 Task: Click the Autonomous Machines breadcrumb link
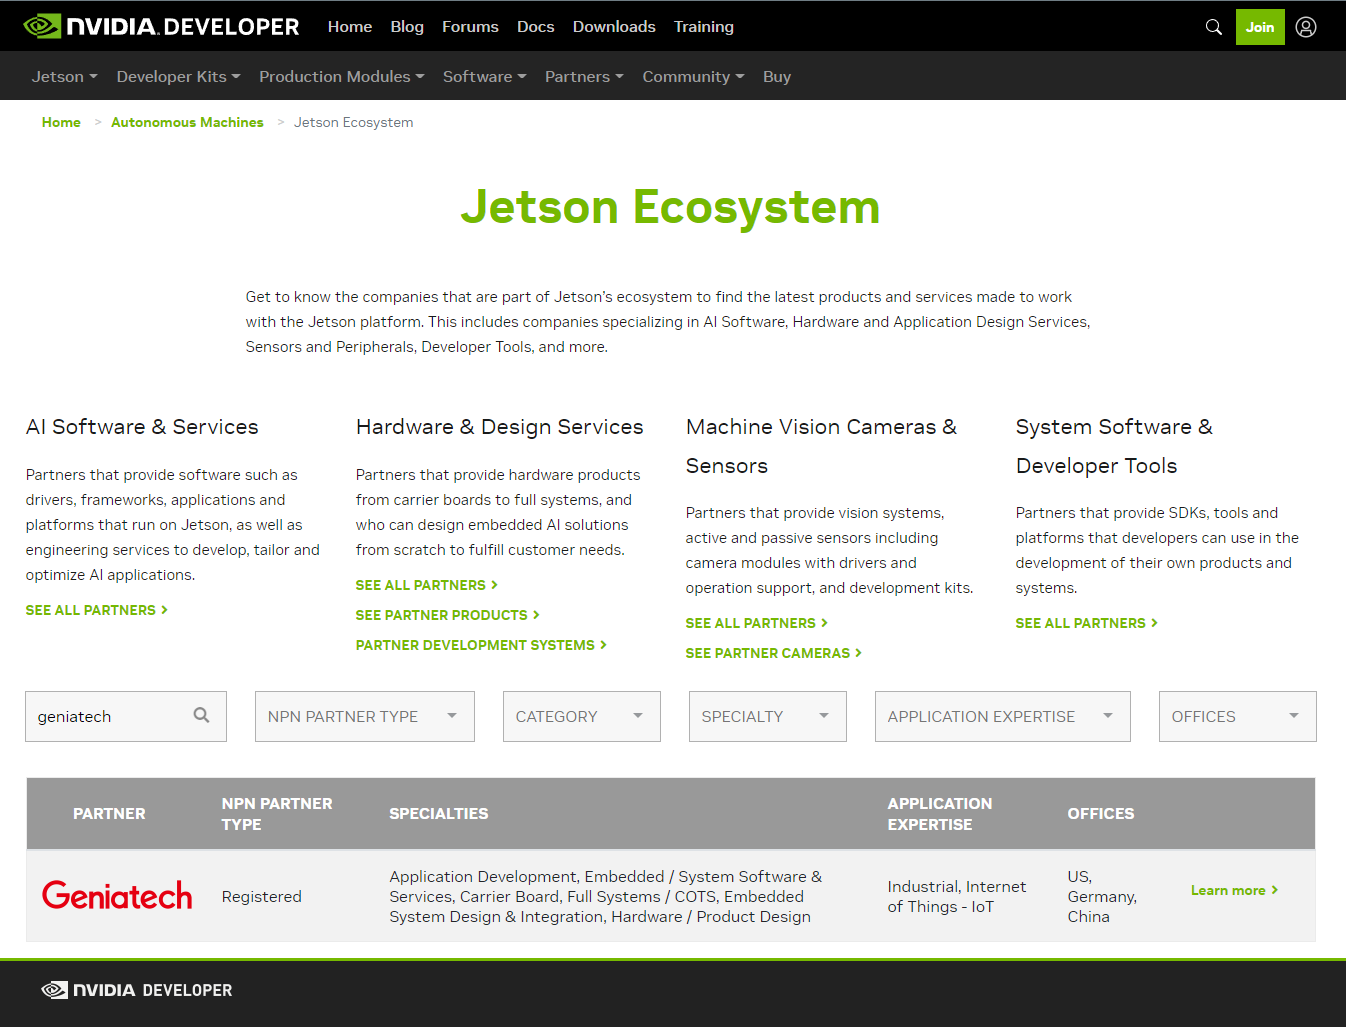tap(187, 122)
